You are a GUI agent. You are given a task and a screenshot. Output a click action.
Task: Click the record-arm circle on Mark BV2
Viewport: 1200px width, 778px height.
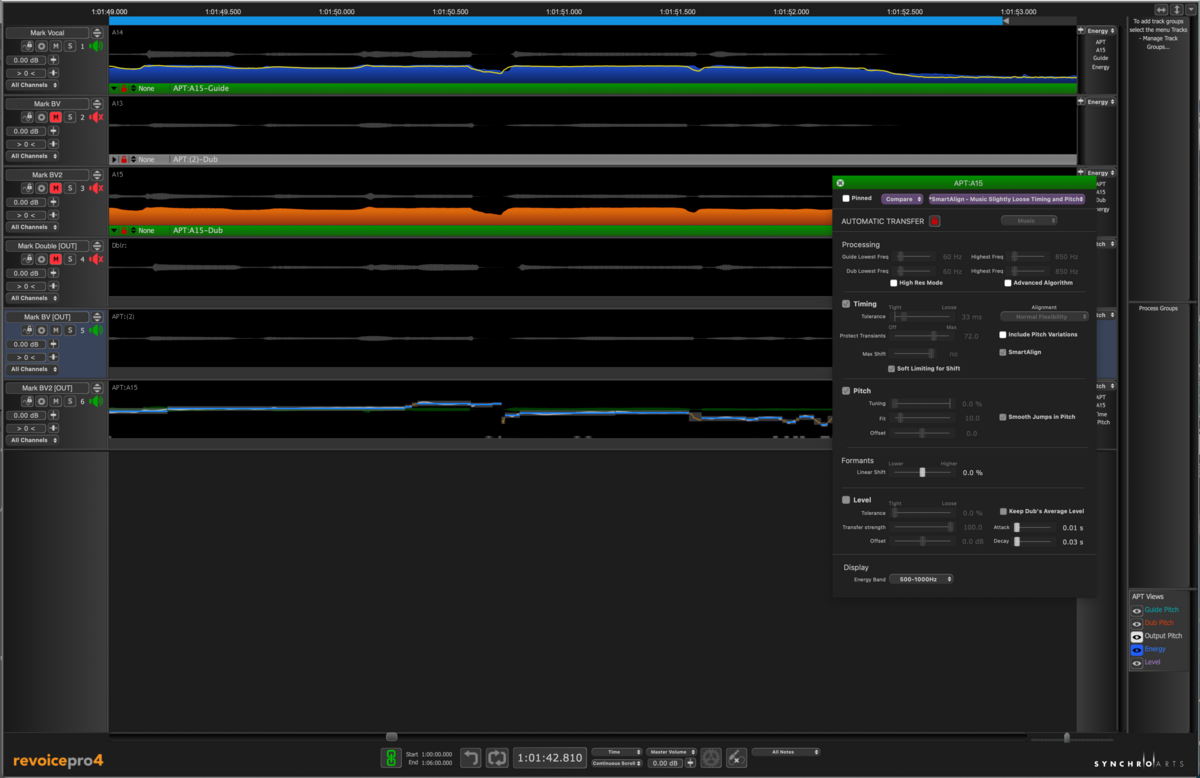[x=42, y=188]
